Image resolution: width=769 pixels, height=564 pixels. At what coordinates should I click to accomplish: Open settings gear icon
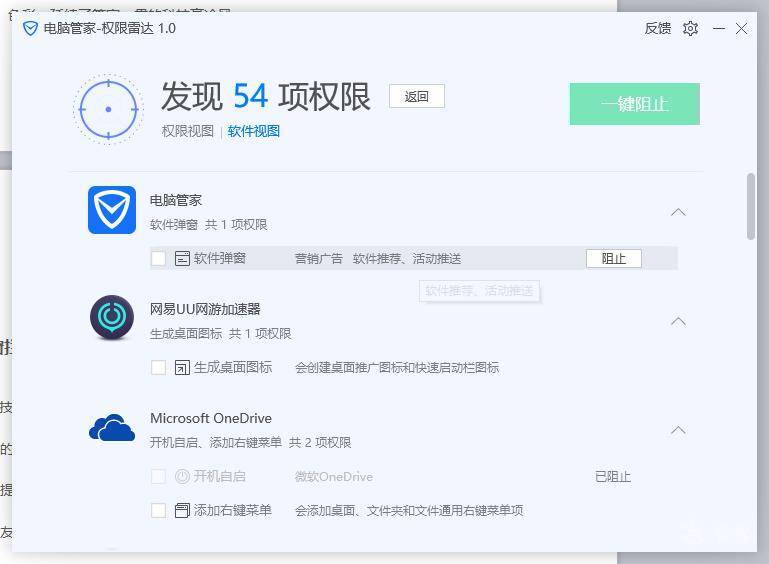(690, 28)
